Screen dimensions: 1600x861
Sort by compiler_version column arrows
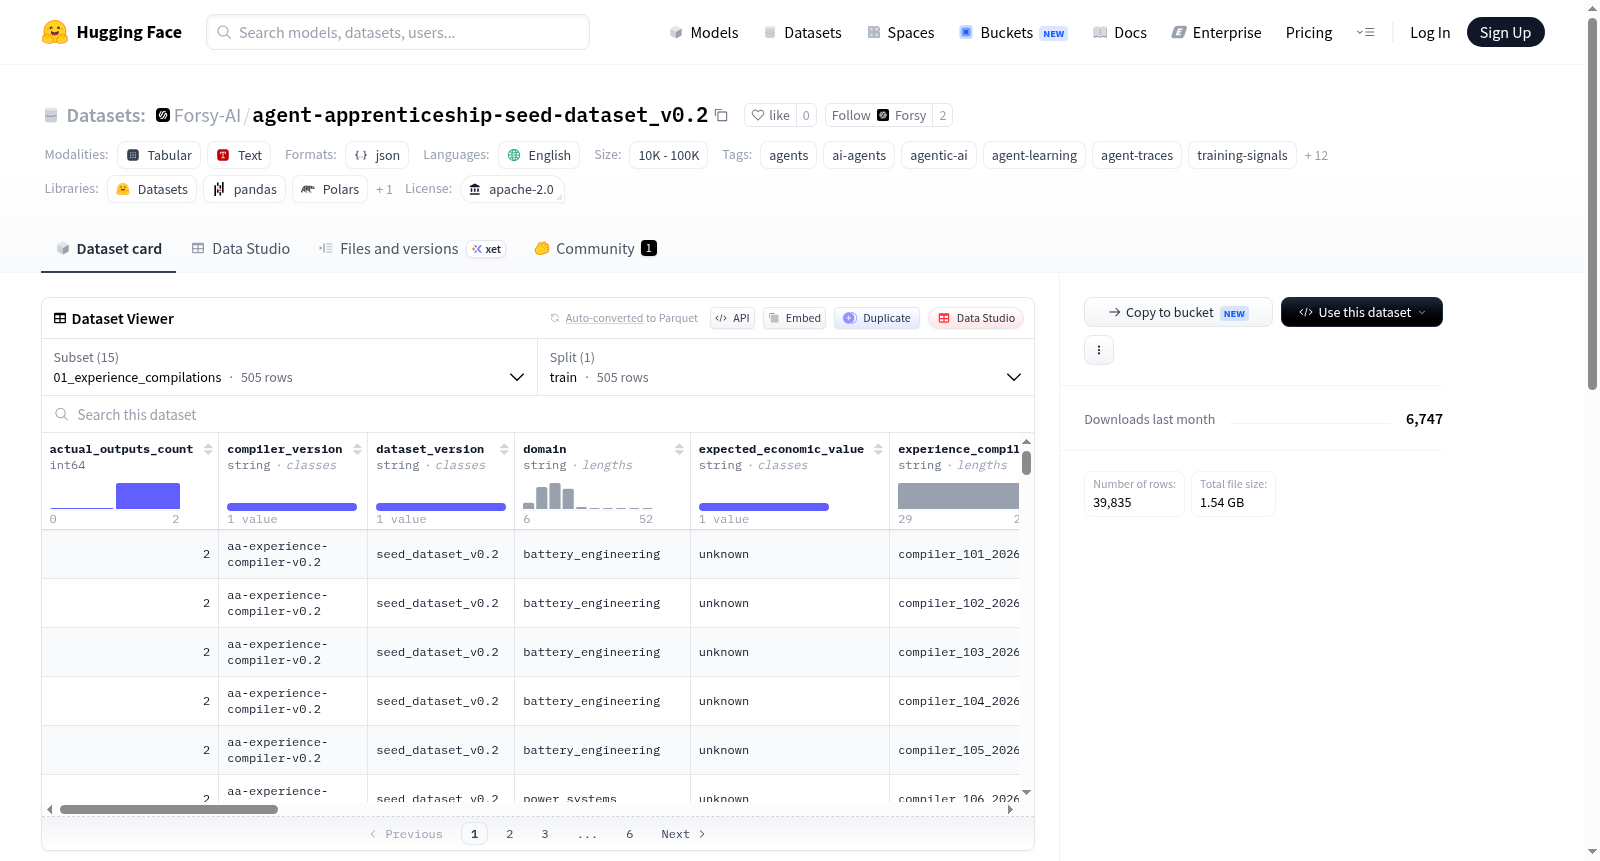point(357,449)
